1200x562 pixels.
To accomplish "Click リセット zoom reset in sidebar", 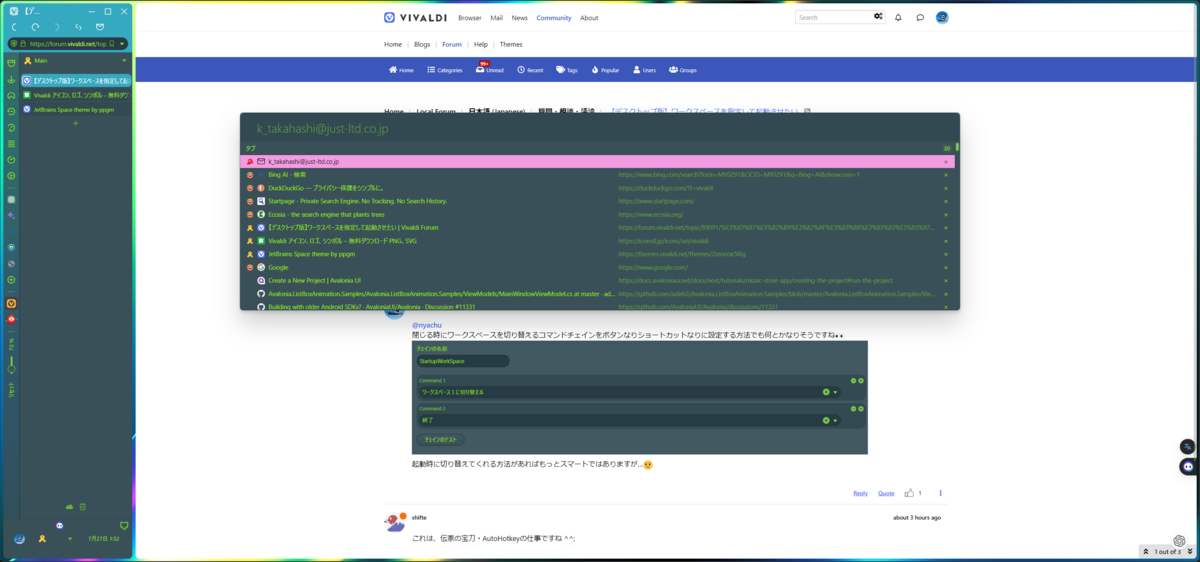I will 11,391.
